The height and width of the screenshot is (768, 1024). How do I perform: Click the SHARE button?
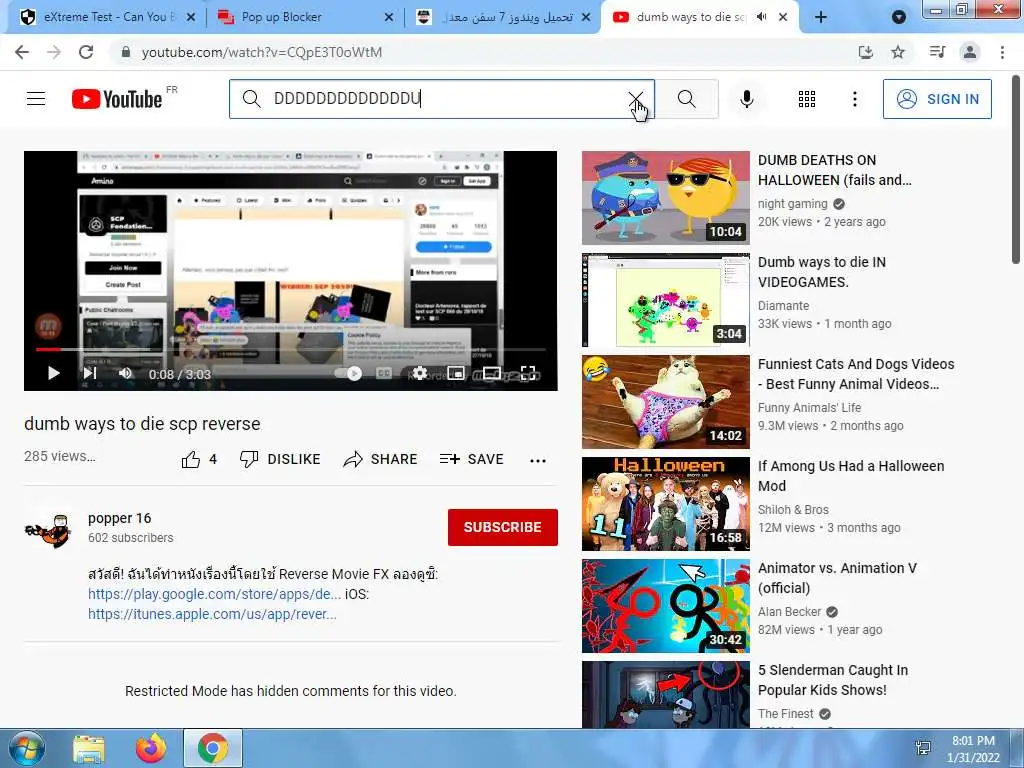point(380,459)
